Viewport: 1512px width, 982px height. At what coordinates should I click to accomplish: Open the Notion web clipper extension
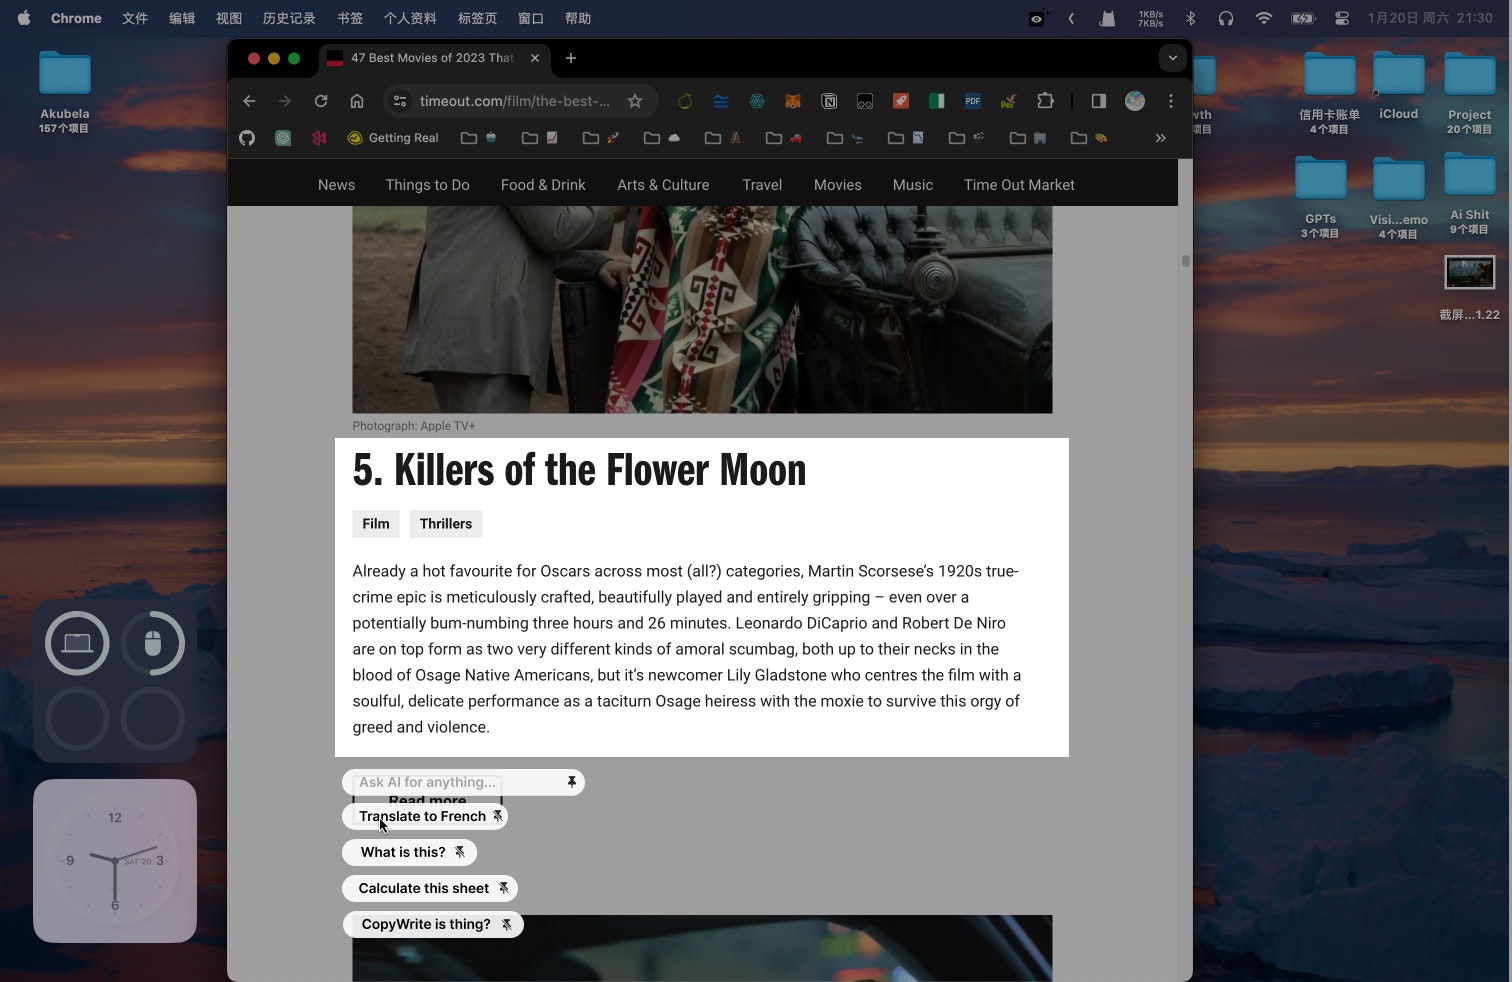tap(829, 101)
